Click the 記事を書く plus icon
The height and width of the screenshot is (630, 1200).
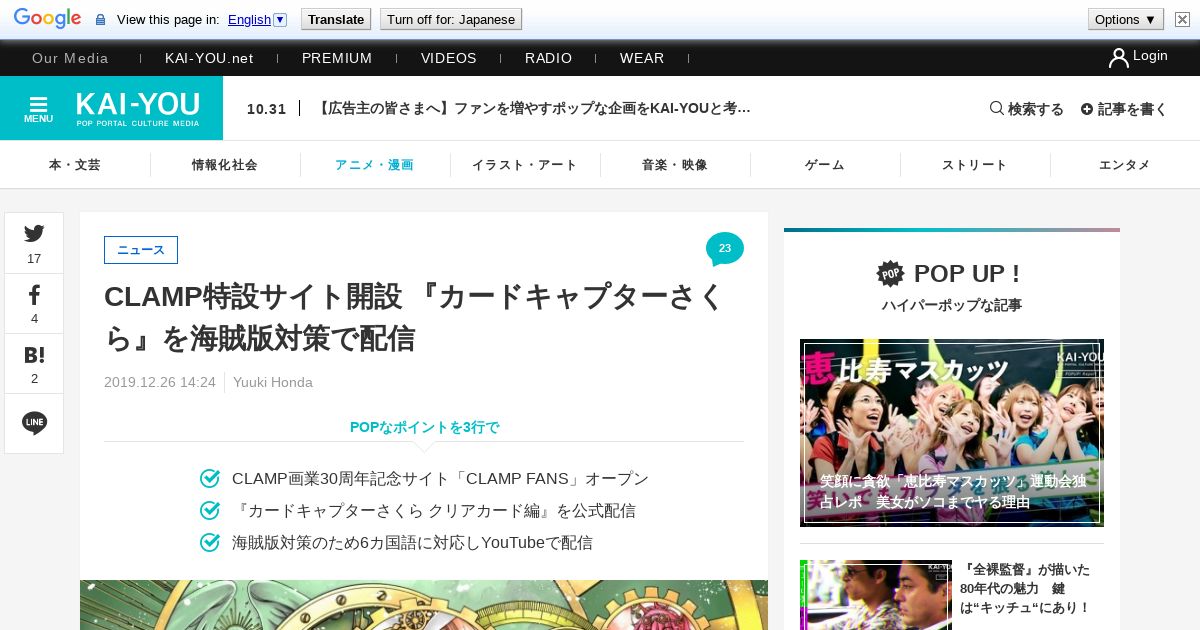[1087, 109]
